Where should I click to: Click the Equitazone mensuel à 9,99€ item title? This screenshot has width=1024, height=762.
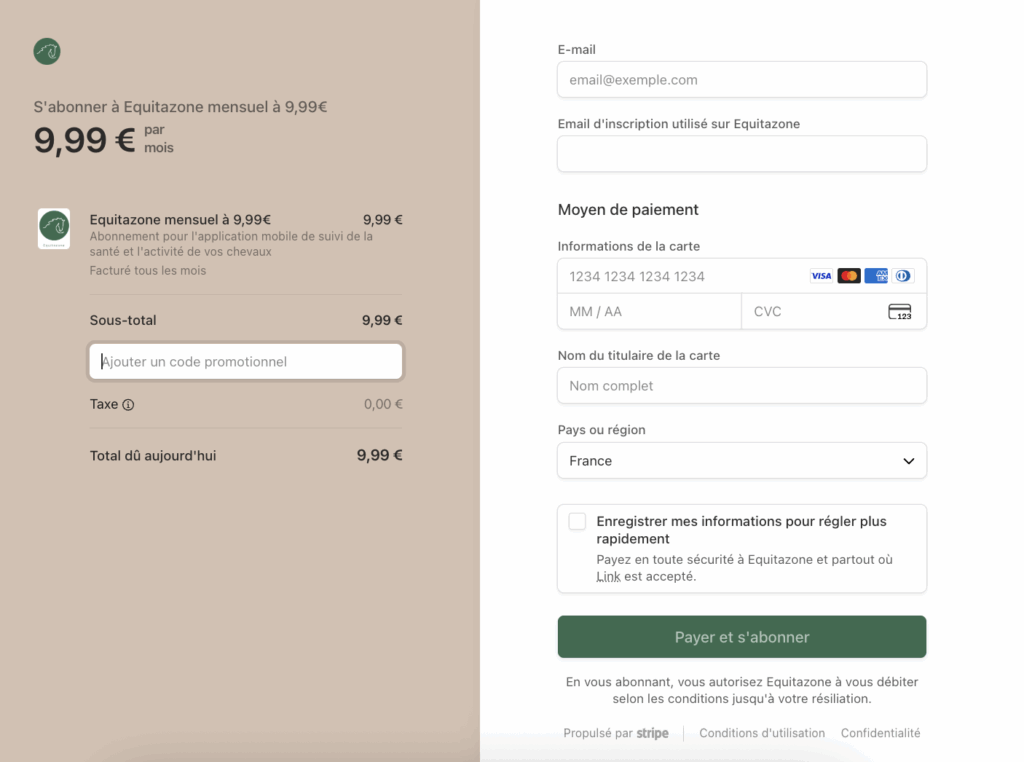point(180,220)
